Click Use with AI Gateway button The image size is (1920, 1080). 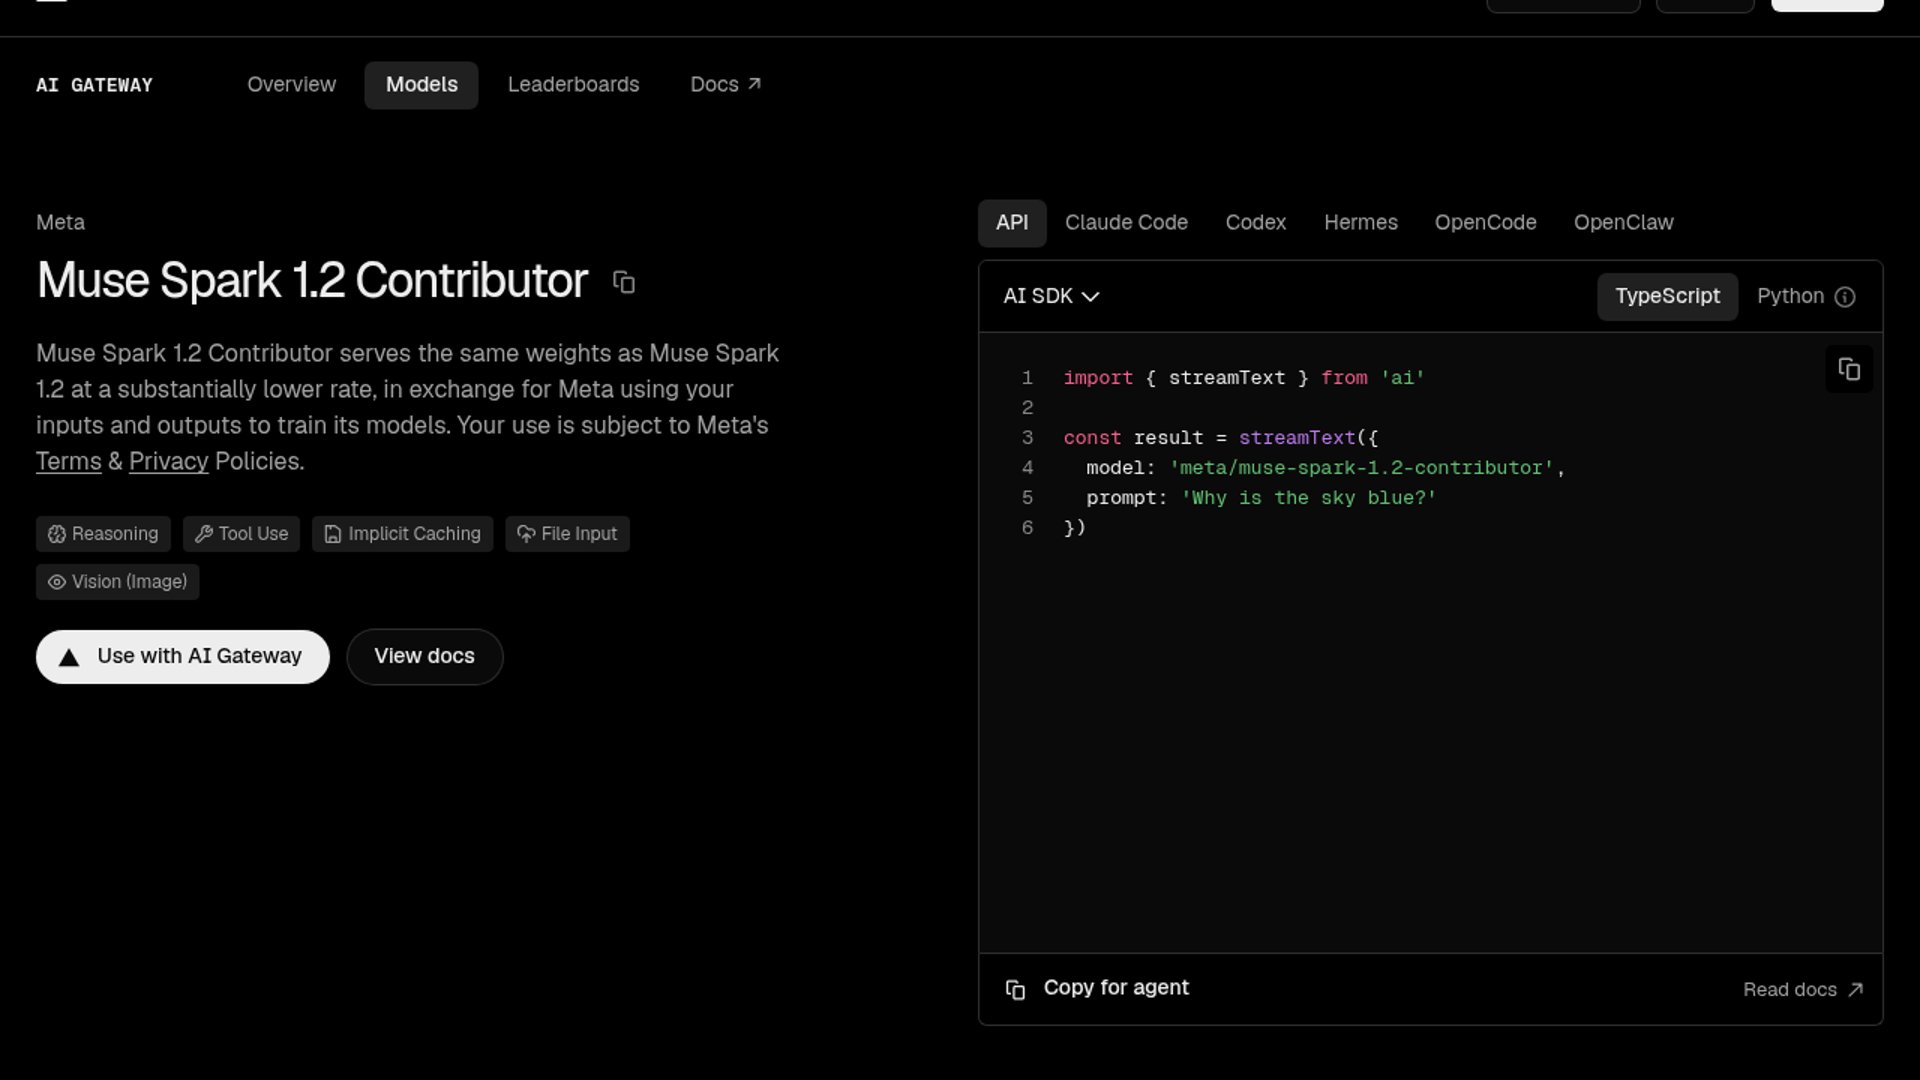(x=183, y=657)
